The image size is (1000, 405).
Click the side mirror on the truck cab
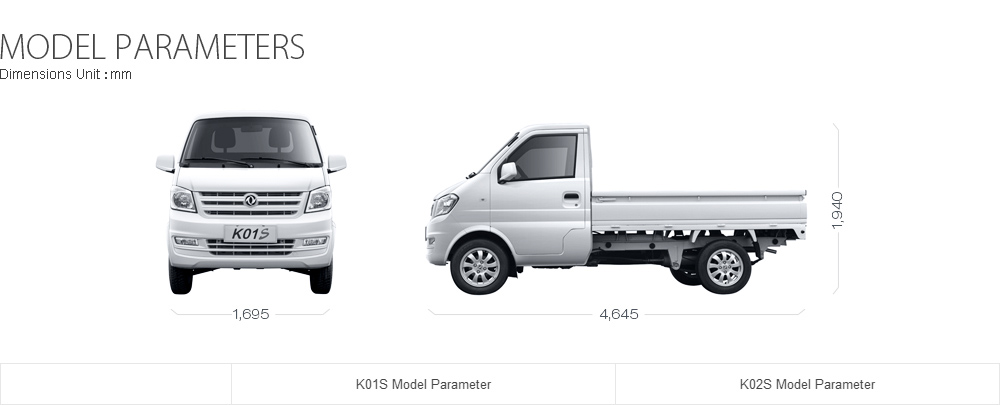[508, 172]
